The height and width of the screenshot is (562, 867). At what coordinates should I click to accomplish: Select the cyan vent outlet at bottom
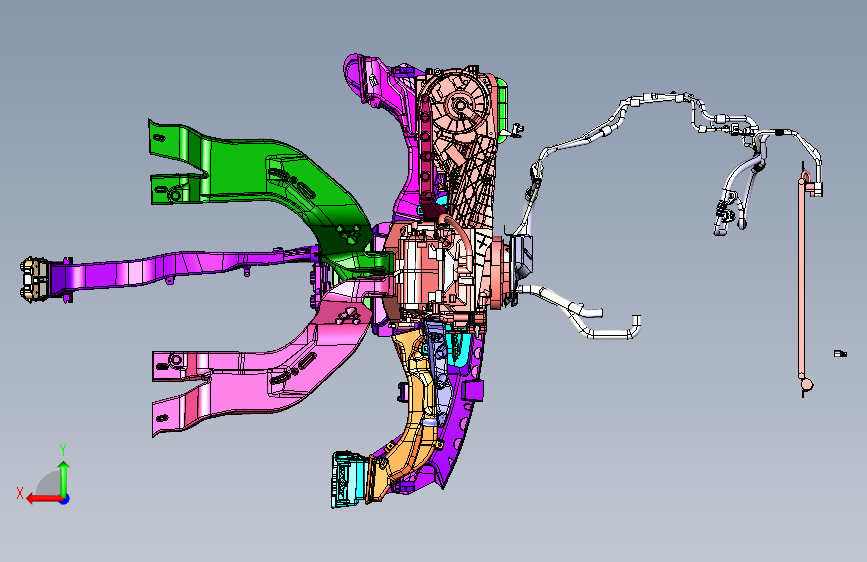coord(349,479)
